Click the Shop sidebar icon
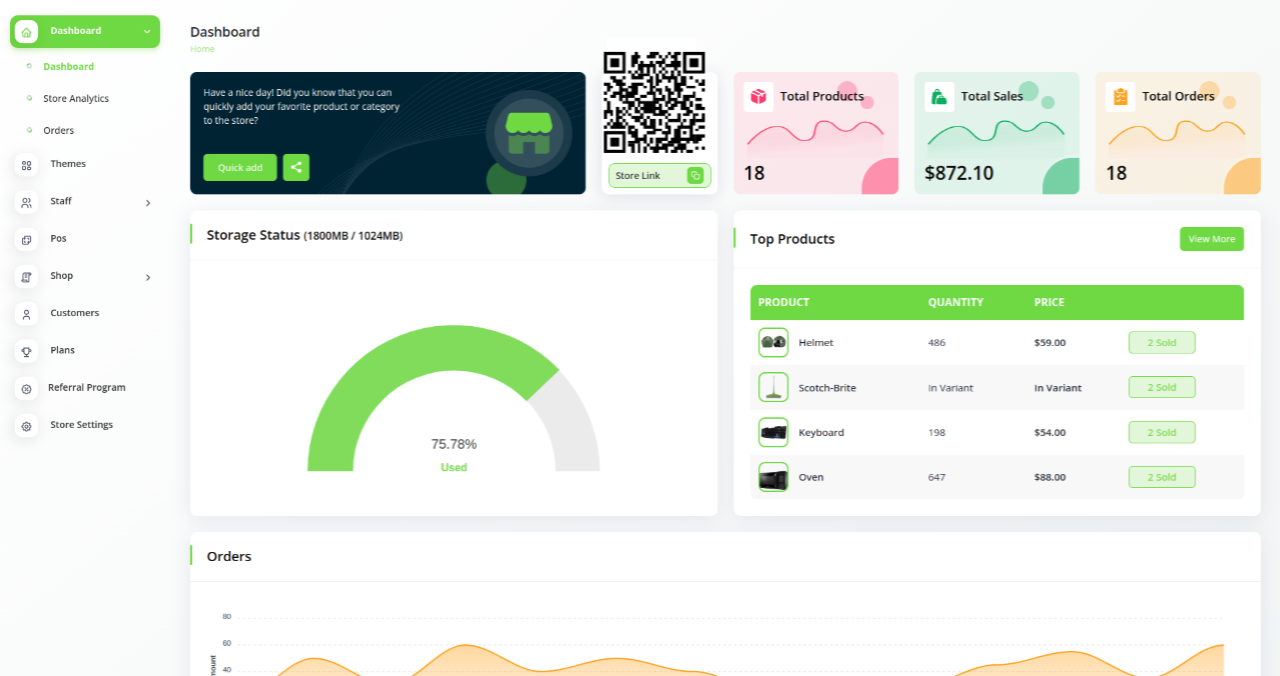The image size is (1280, 676). [x=26, y=277]
